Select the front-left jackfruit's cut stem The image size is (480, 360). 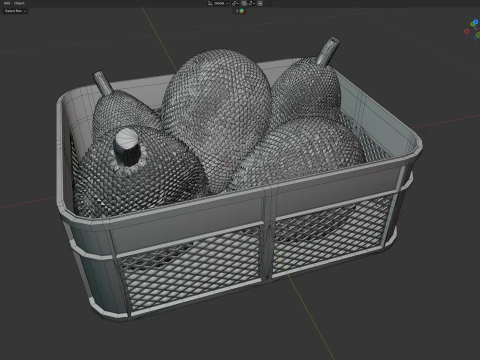click(x=127, y=146)
